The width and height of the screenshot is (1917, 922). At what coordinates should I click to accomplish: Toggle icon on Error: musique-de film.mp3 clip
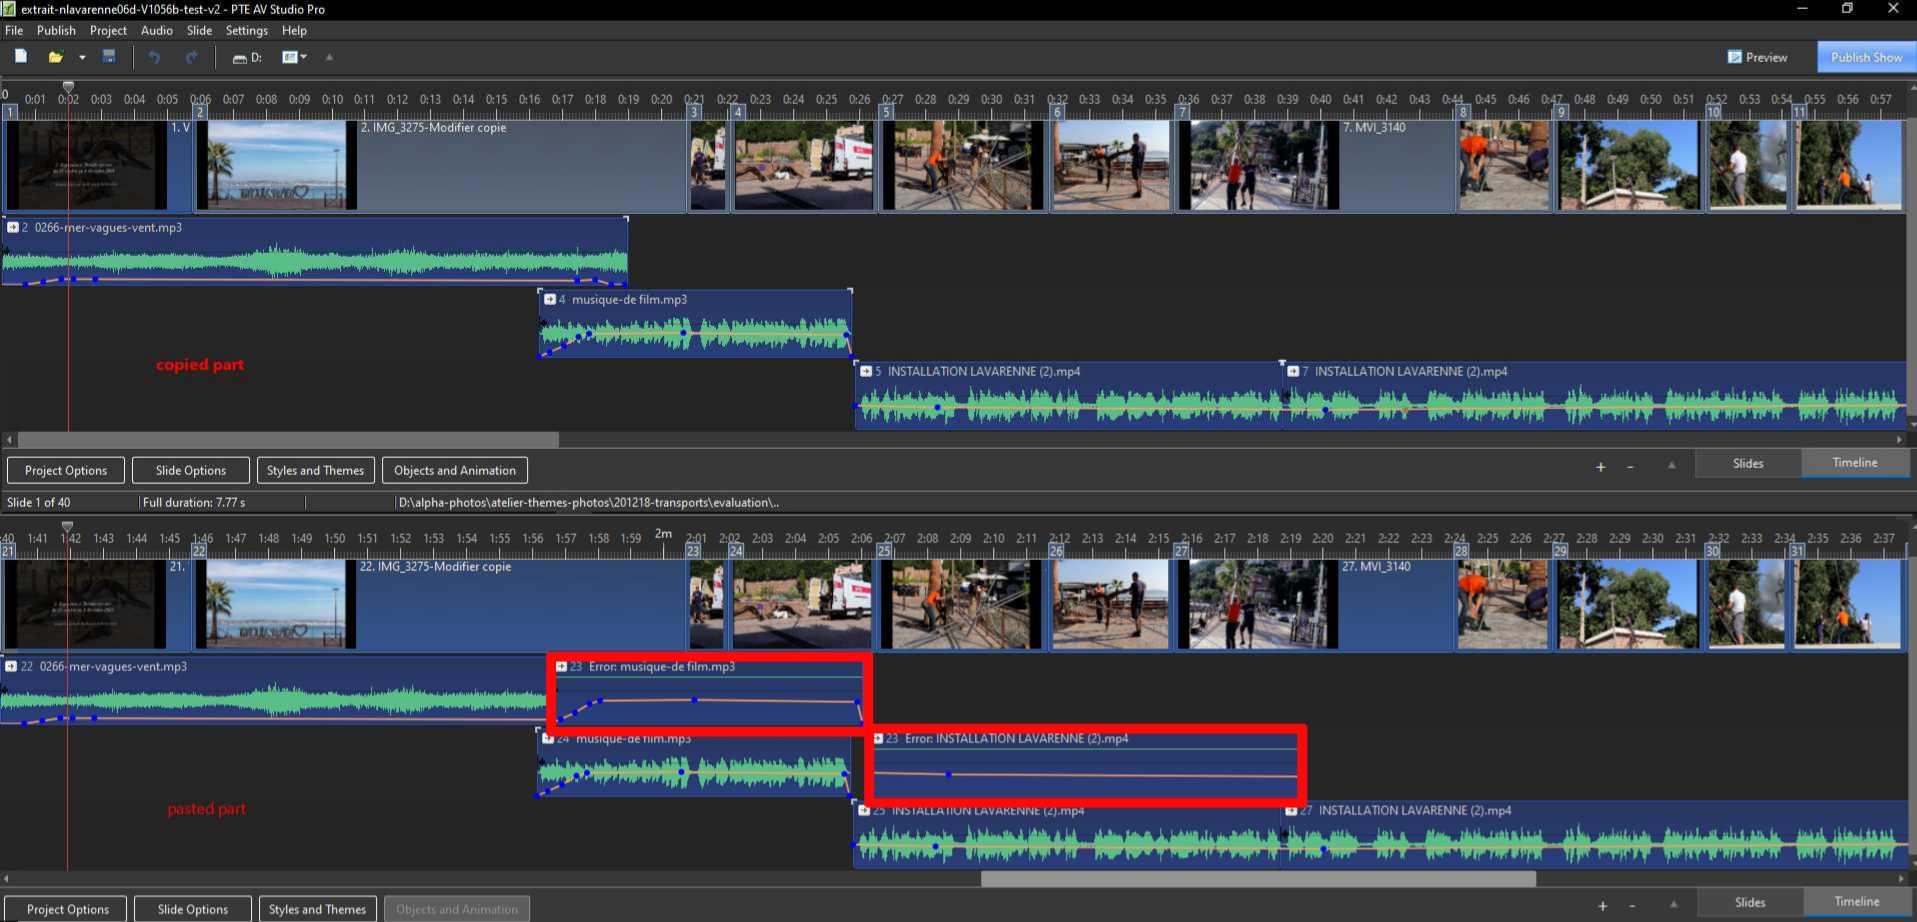561,666
